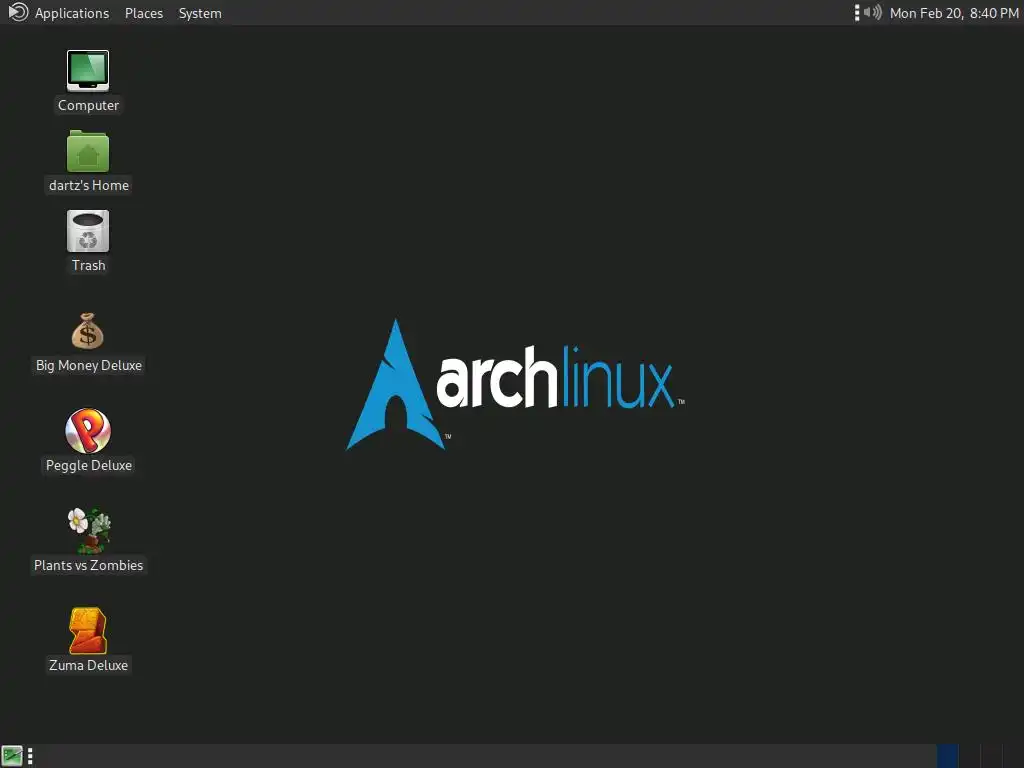Click the volume speaker icon in the top panel
The image size is (1024, 768).
[872, 12]
